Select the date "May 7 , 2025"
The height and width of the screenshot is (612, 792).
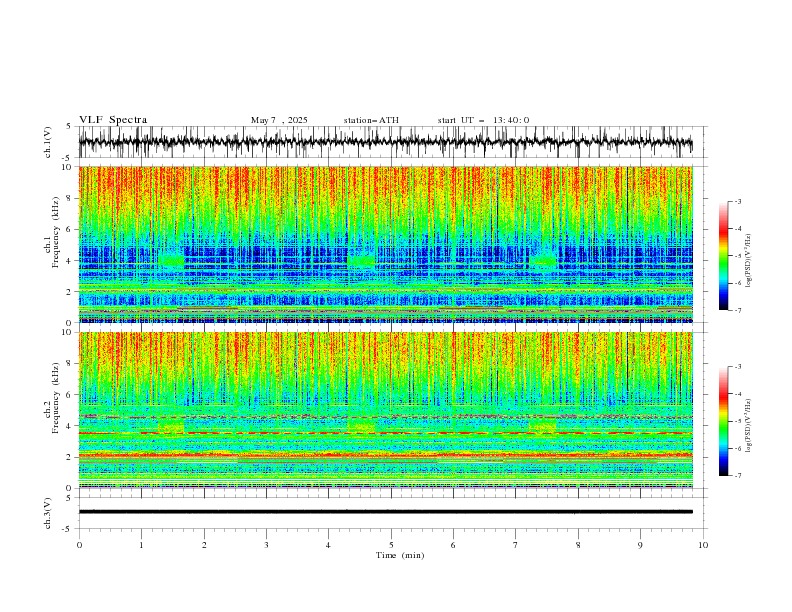pos(279,120)
